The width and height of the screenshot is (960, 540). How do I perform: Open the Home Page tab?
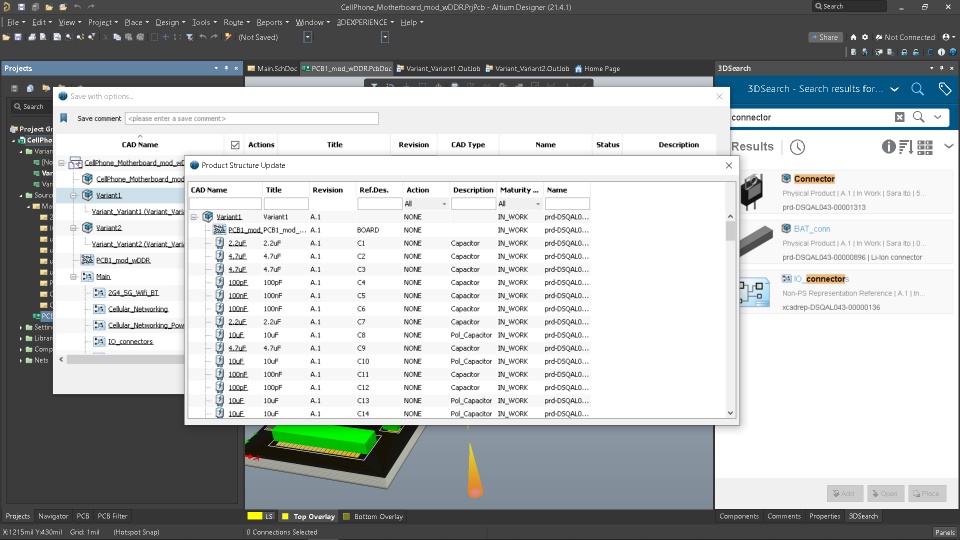point(597,69)
